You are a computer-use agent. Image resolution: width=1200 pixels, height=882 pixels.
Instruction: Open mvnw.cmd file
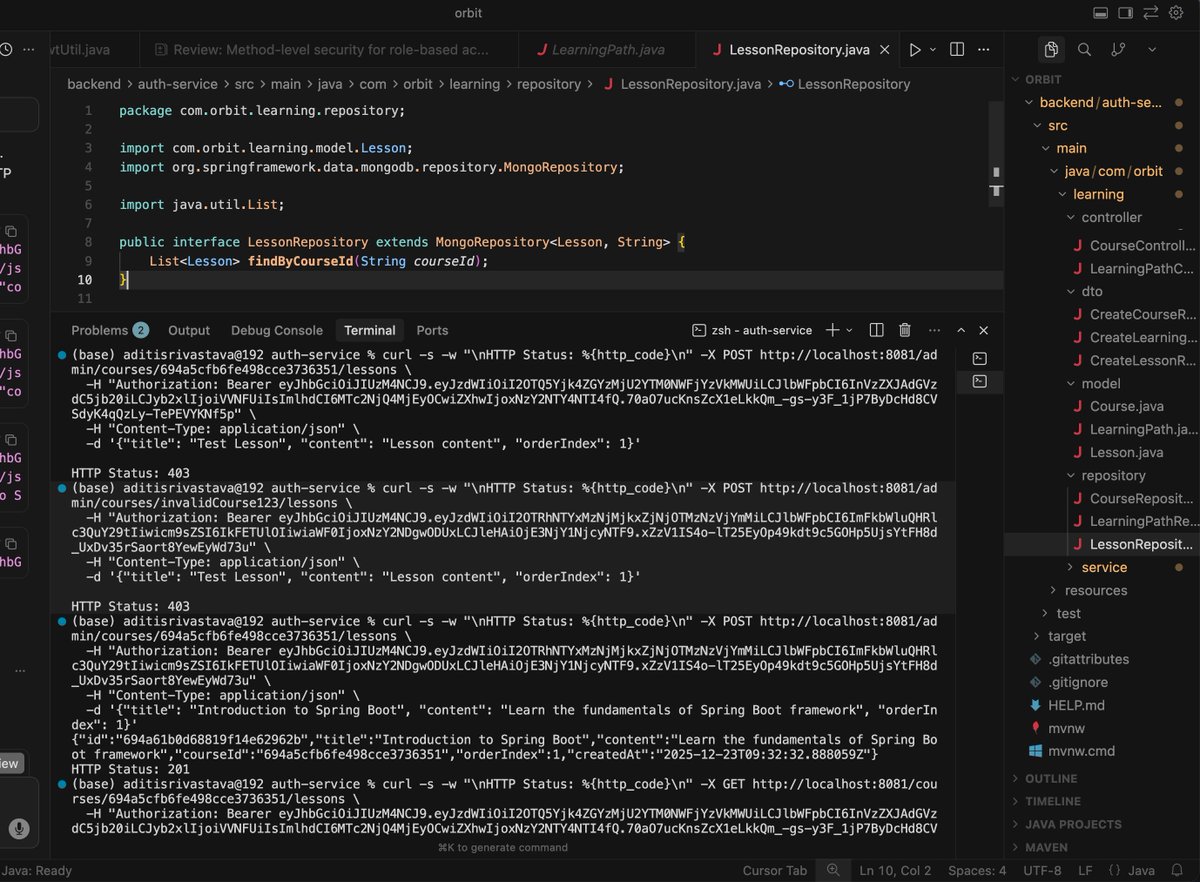click(x=1081, y=751)
